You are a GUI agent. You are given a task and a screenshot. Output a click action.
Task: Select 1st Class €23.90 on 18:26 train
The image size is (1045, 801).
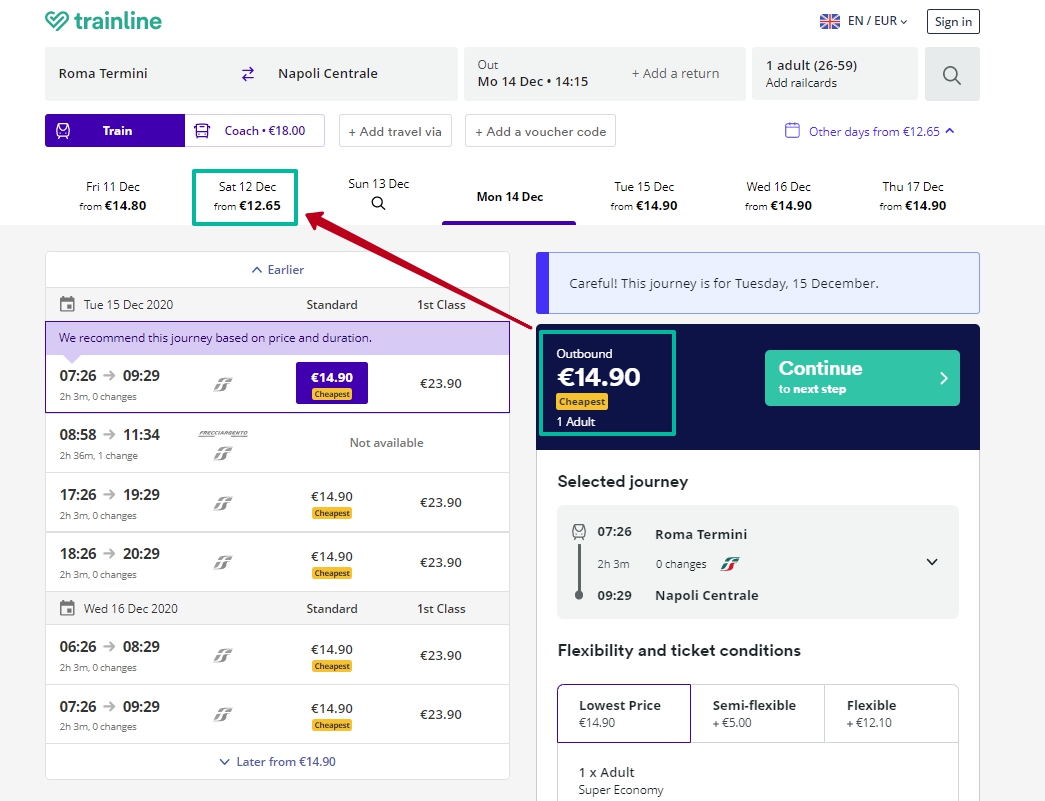441,563
